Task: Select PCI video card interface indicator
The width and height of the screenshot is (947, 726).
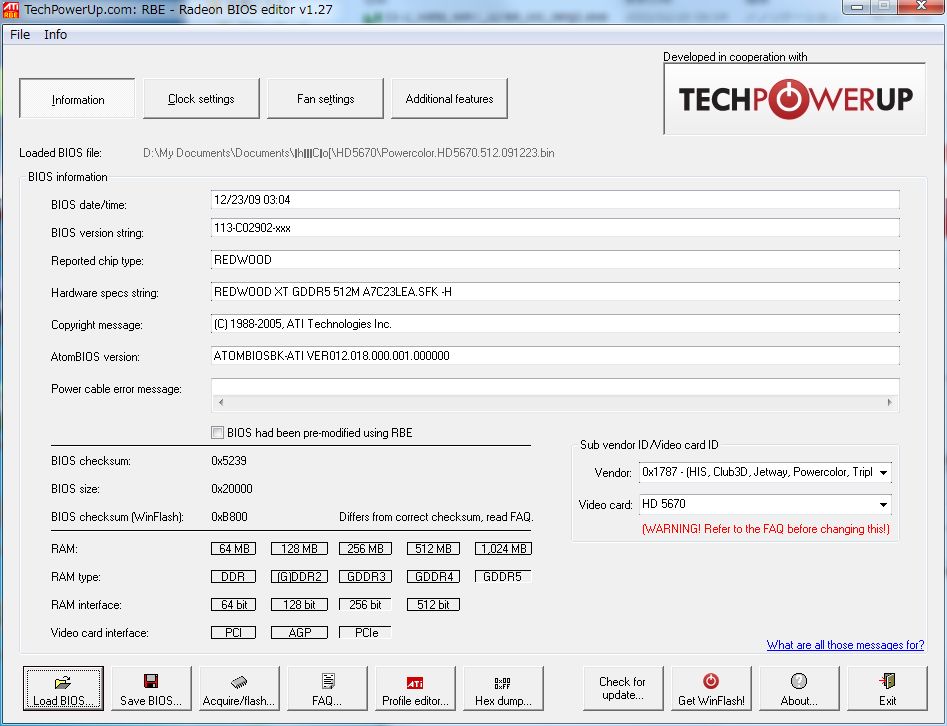Action: pyautogui.click(x=233, y=632)
